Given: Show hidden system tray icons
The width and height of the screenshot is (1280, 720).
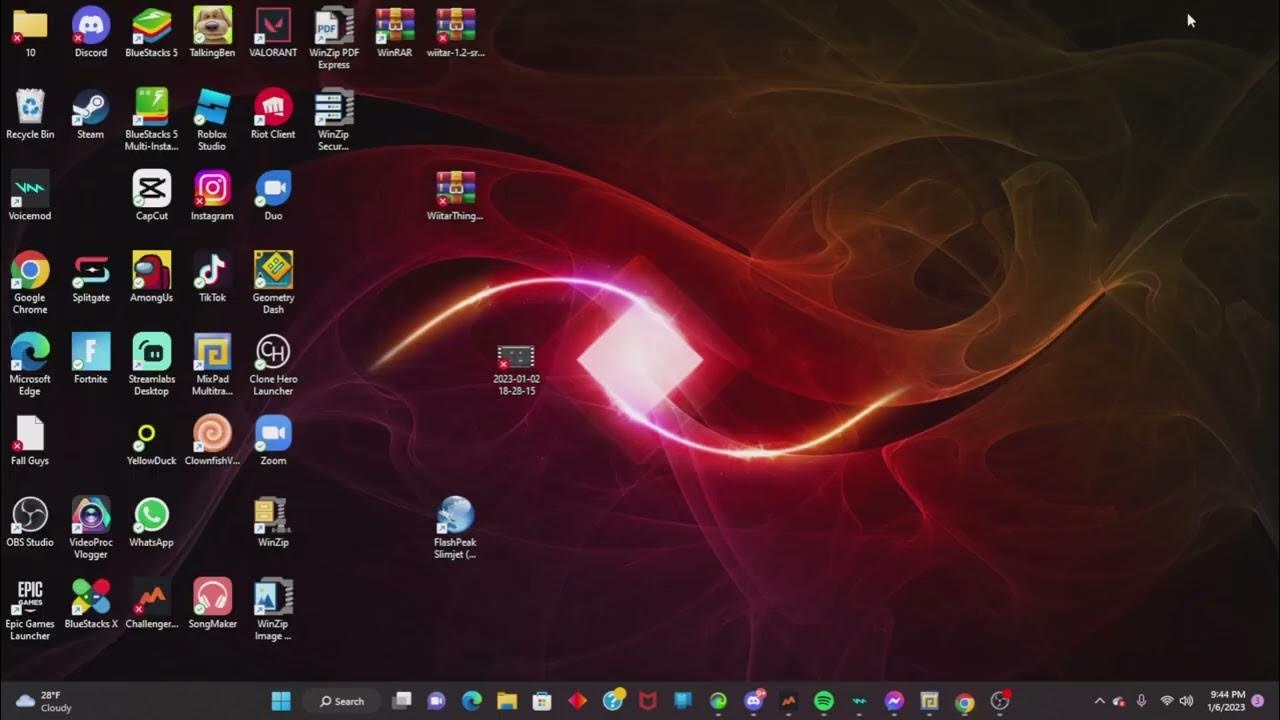Looking at the screenshot, I should click(x=1099, y=701).
